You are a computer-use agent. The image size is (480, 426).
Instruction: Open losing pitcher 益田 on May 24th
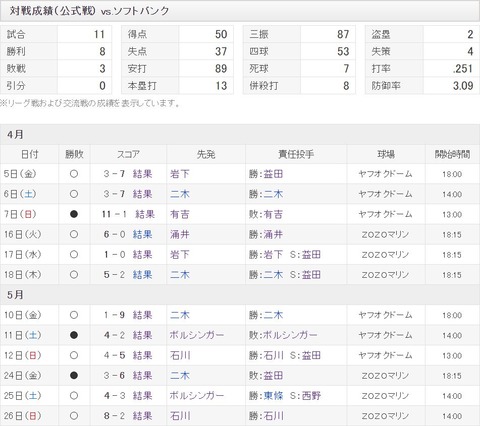[273, 376]
